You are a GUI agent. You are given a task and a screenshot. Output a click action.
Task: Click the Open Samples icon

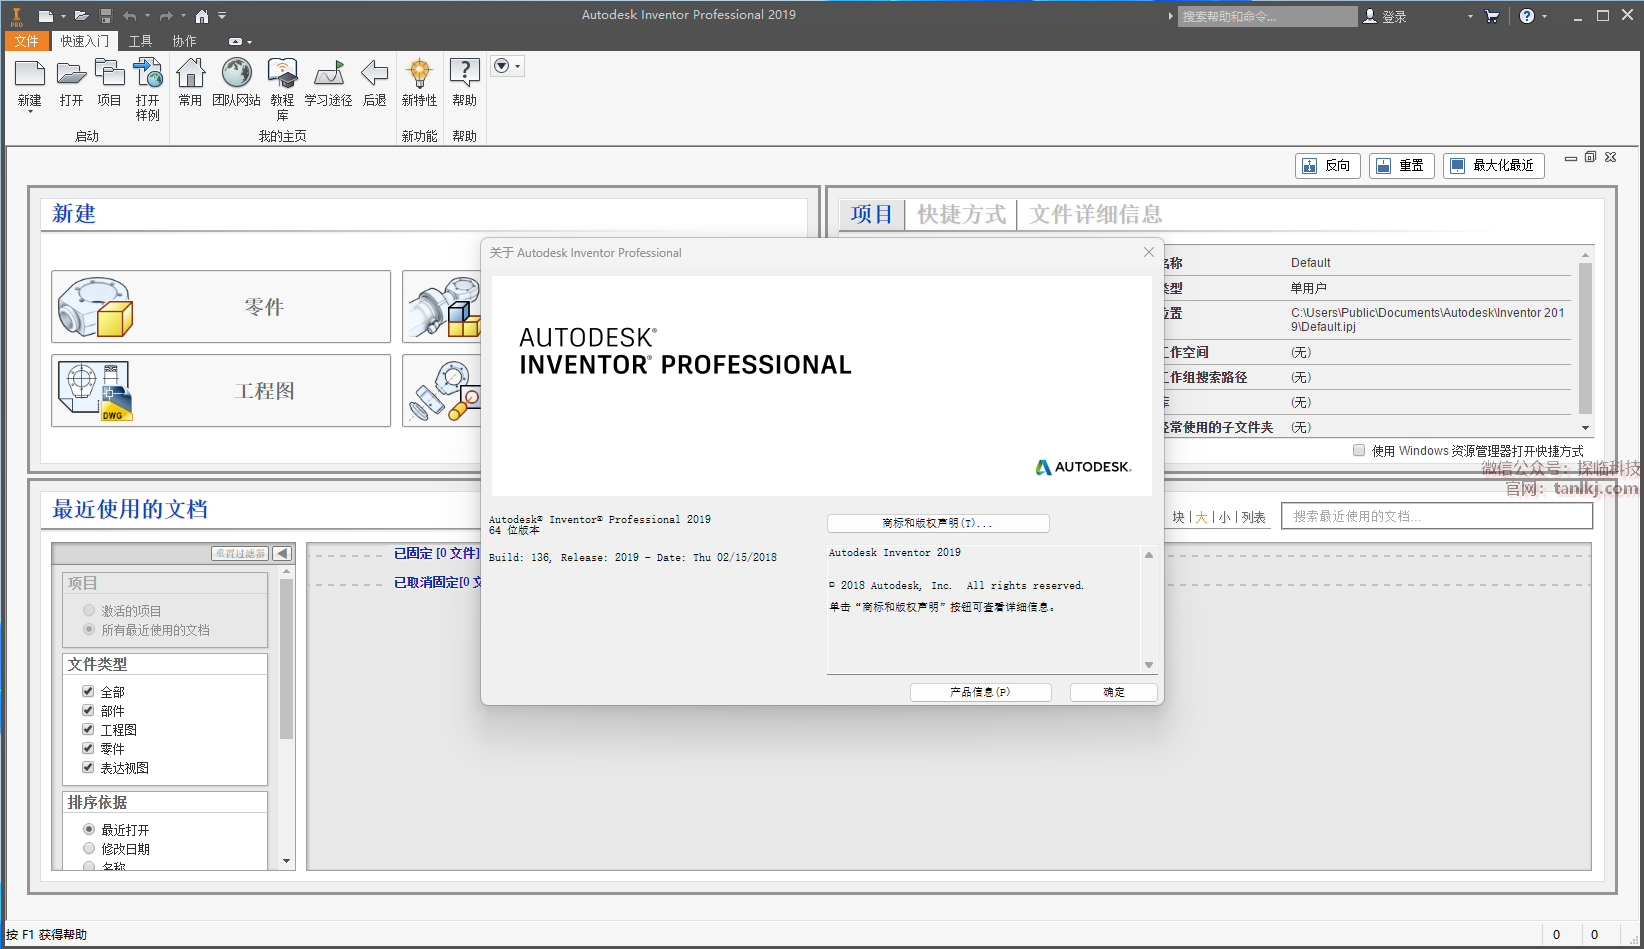pyautogui.click(x=148, y=74)
